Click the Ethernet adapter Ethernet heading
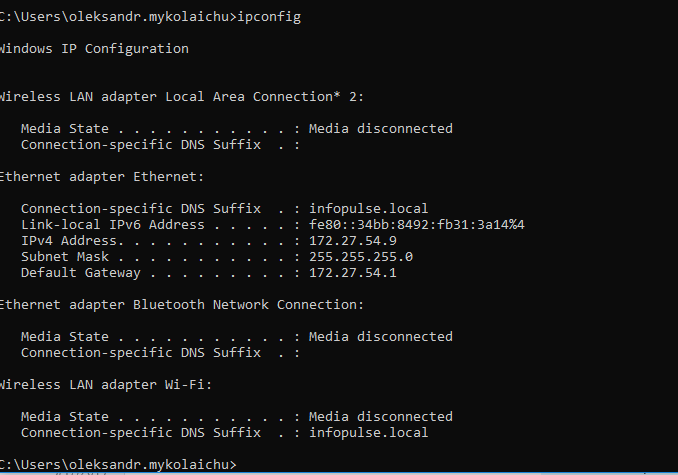The width and height of the screenshot is (678, 475). click(x=101, y=177)
